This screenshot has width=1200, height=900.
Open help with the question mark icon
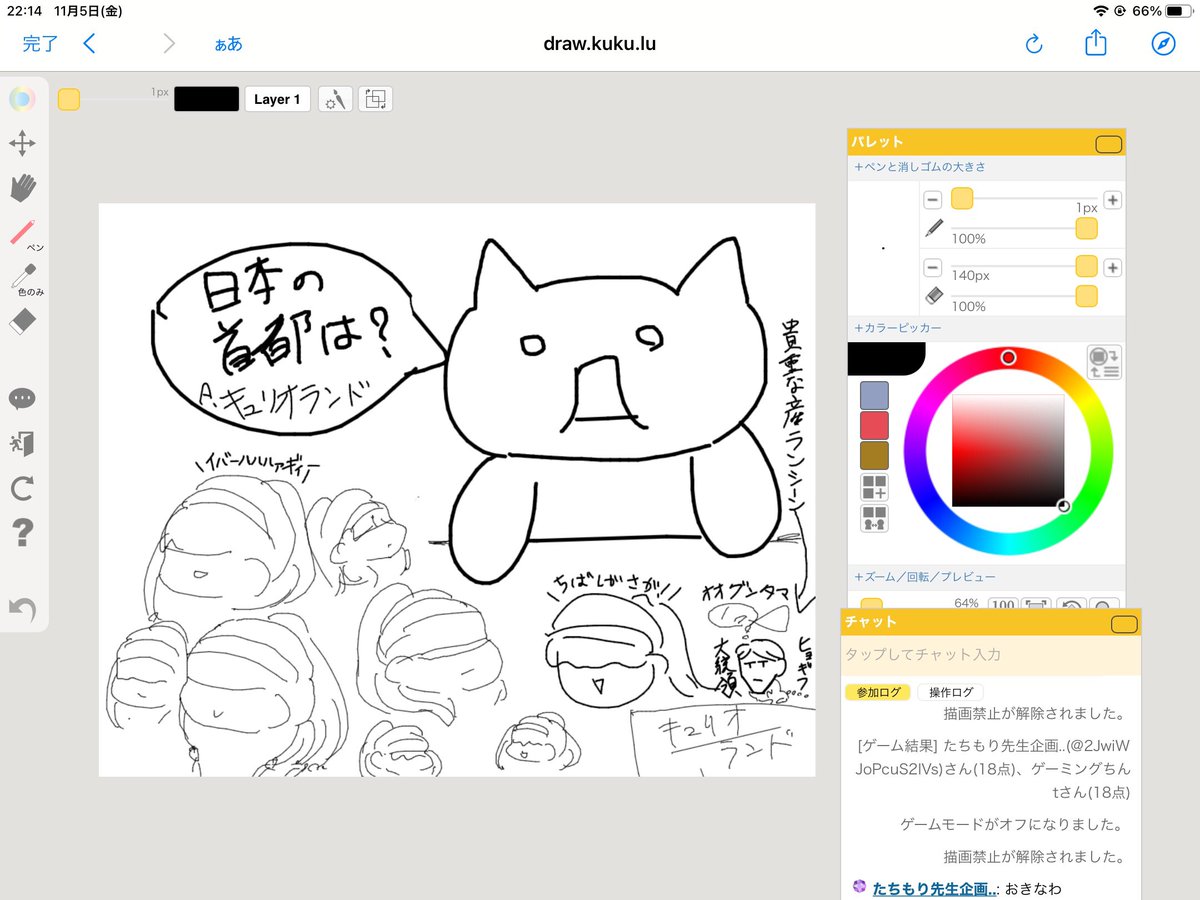click(23, 533)
